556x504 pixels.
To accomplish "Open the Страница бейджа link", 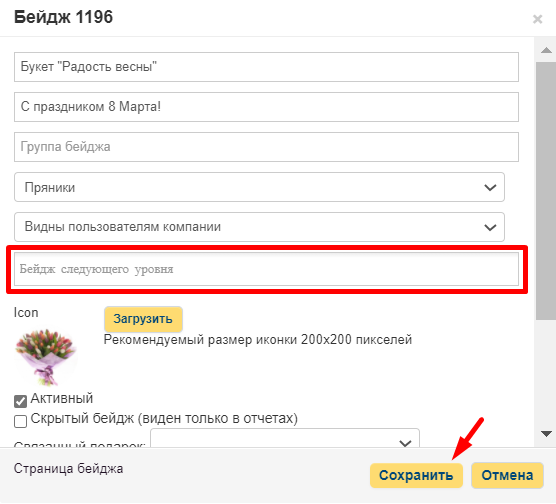I will (x=68, y=469).
